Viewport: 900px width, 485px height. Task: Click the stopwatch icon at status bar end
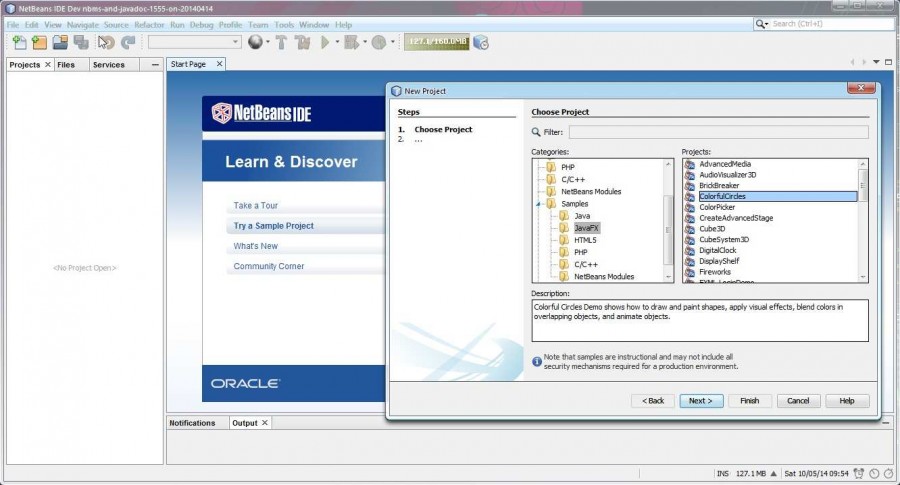(889, 474)
